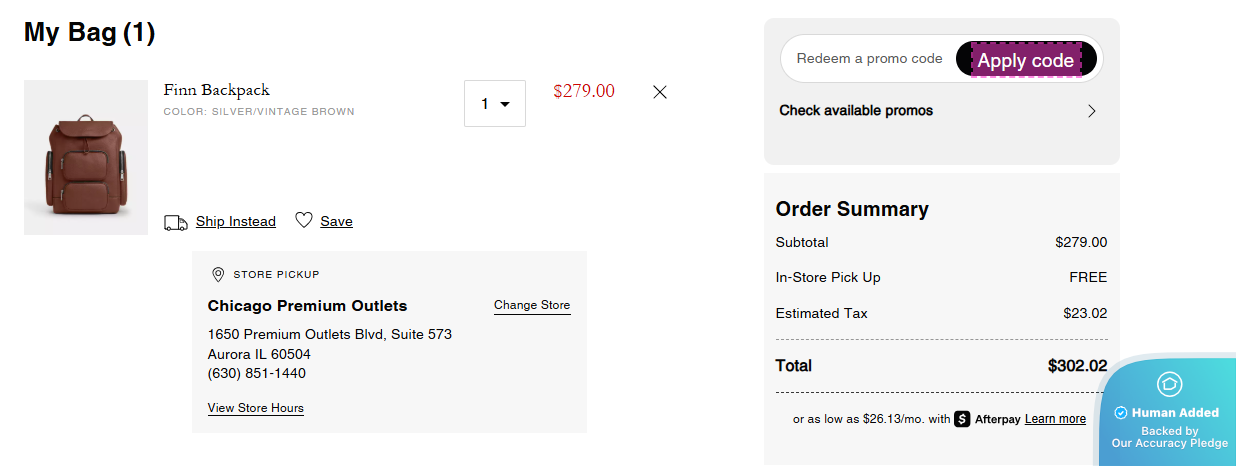Open the quantity dropdown for Finn Backpack
Screen dimensions: 1236x466
point(495,104)
